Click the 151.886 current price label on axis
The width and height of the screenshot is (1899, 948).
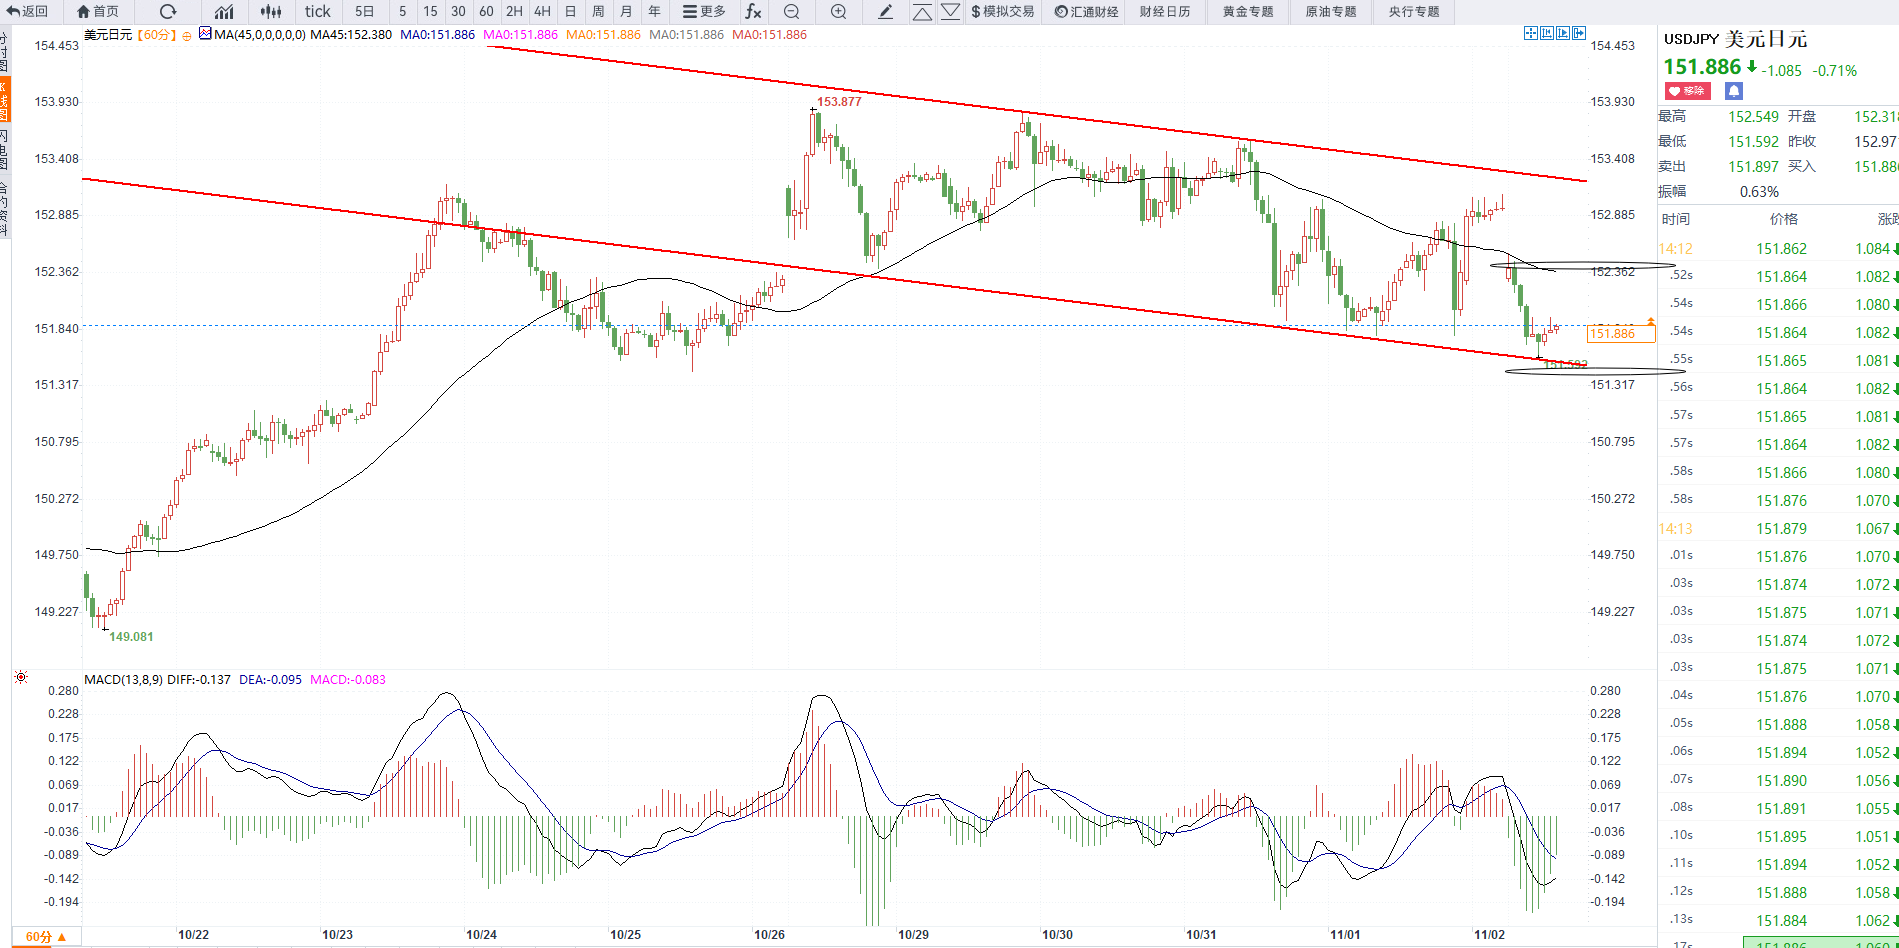pyautogui.click(x=1621, y=334)
